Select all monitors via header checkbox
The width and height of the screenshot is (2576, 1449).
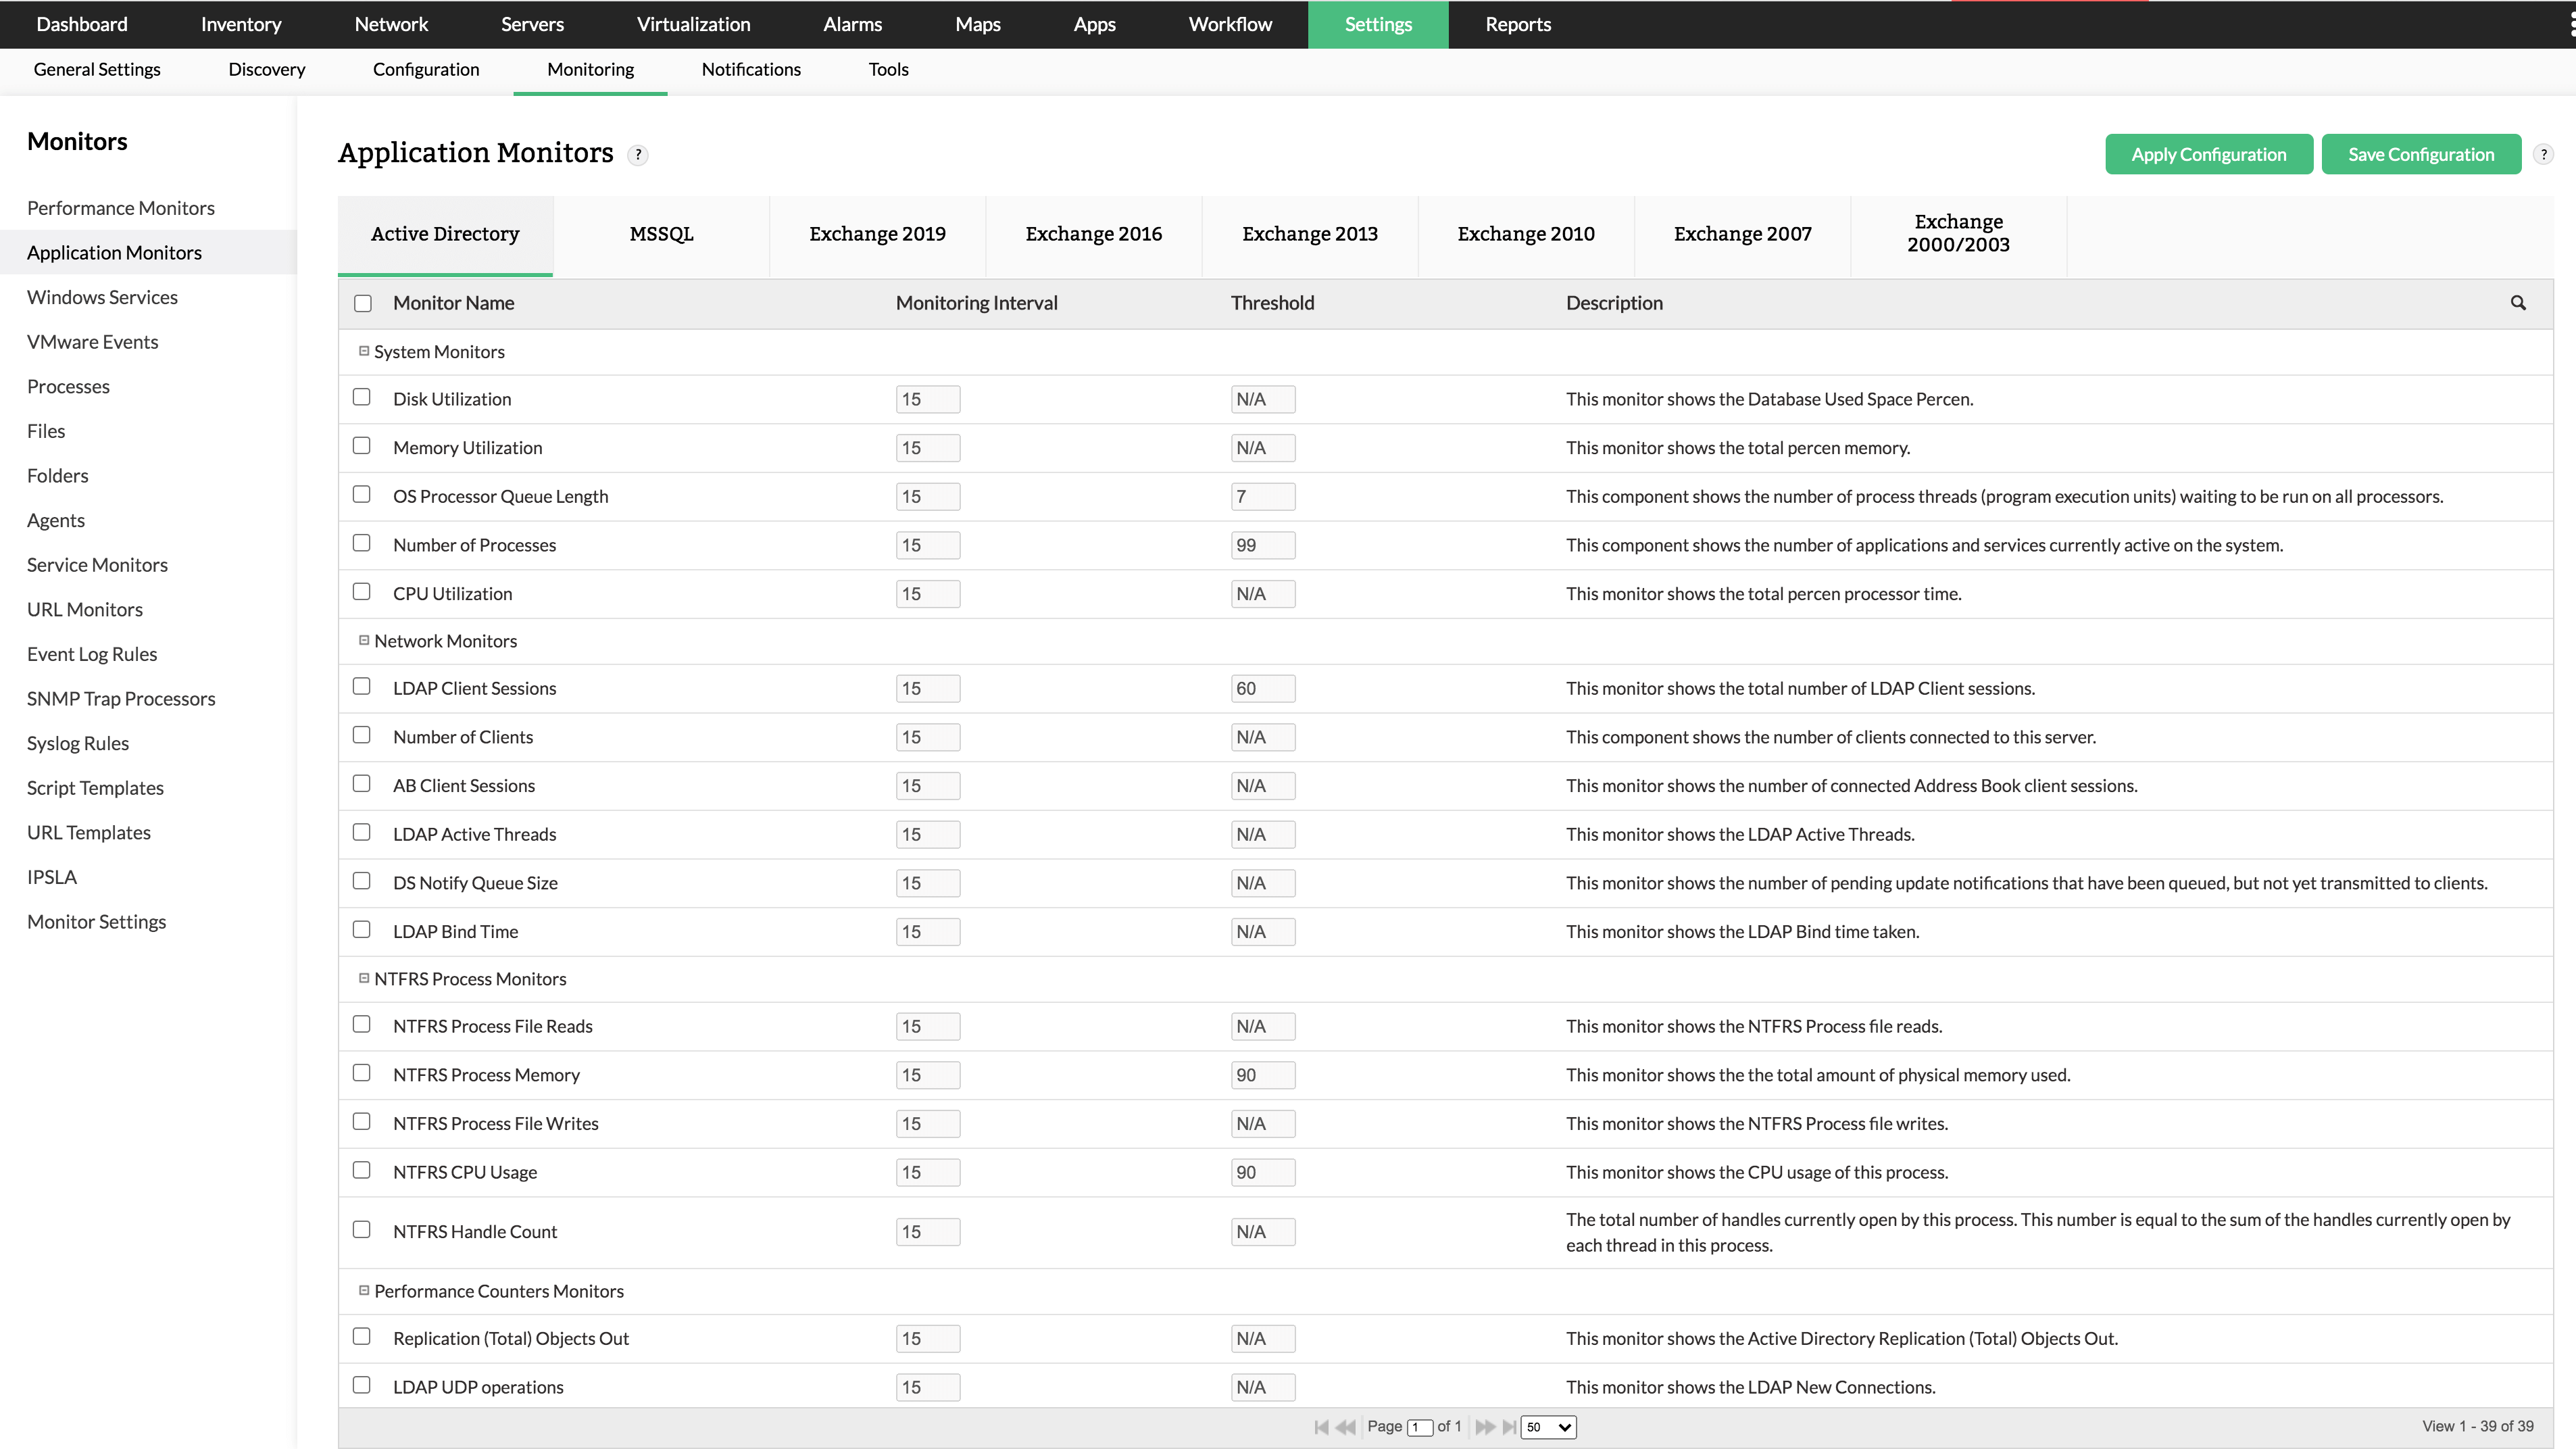(362, 302)
